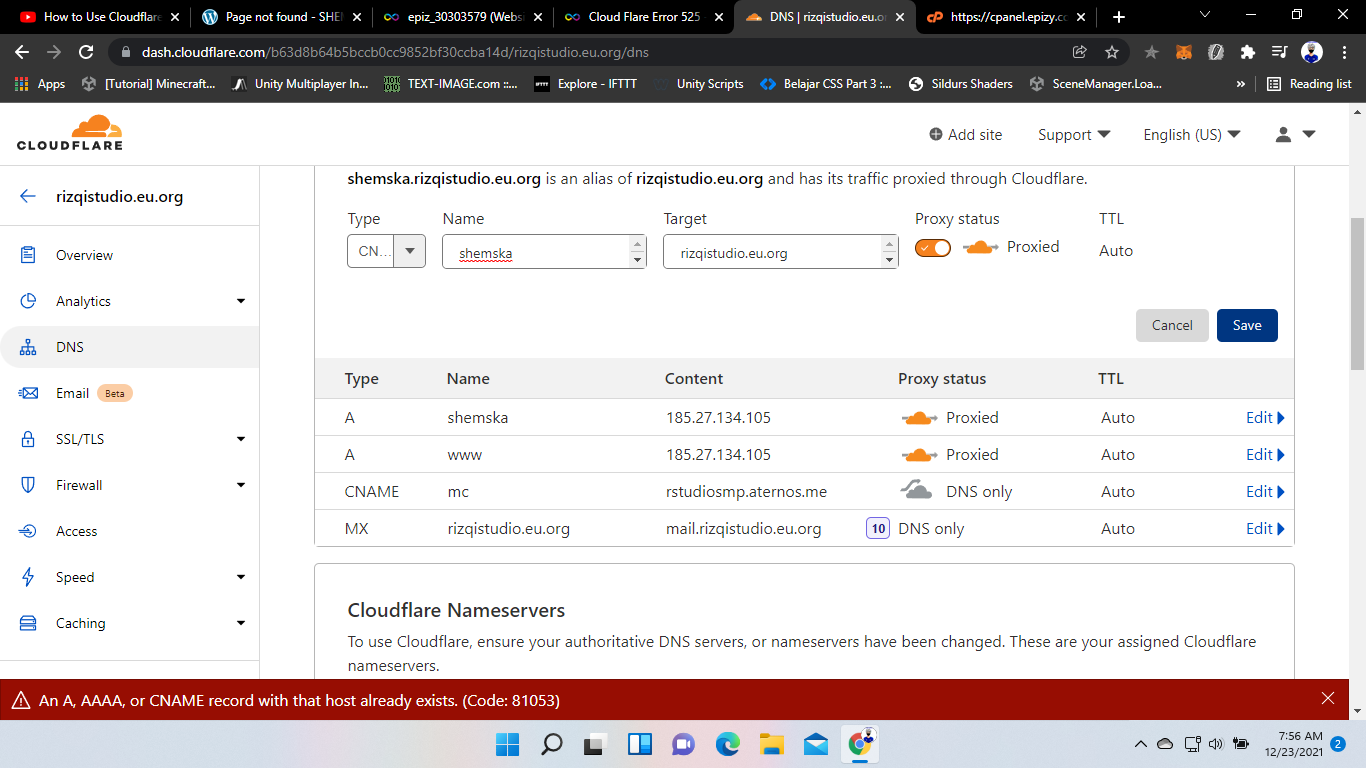Open File Explorer from taskbar
1366x768 pixels.
pyautogui.click(x=771, y=744)
